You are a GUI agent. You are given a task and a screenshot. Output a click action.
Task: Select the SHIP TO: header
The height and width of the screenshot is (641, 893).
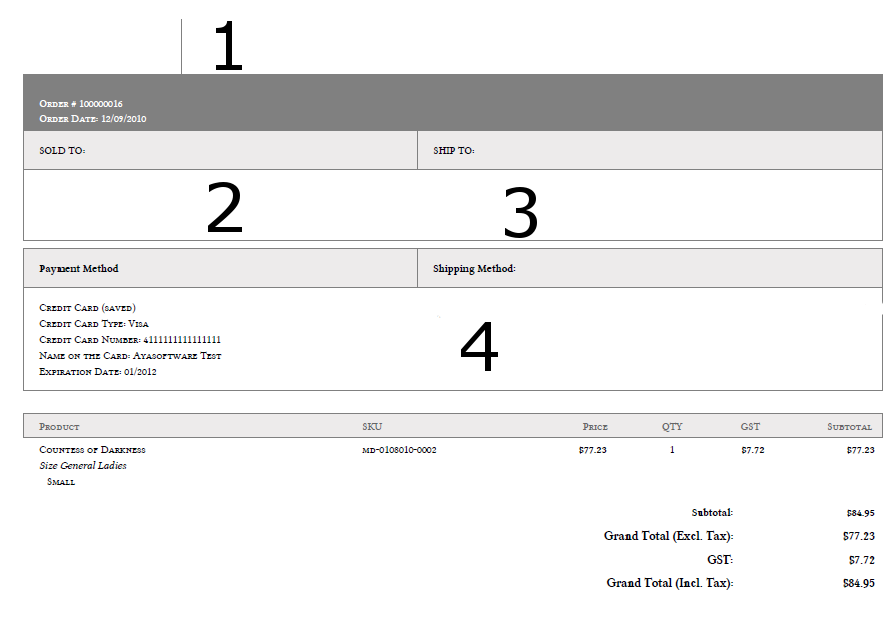(454, 150)
